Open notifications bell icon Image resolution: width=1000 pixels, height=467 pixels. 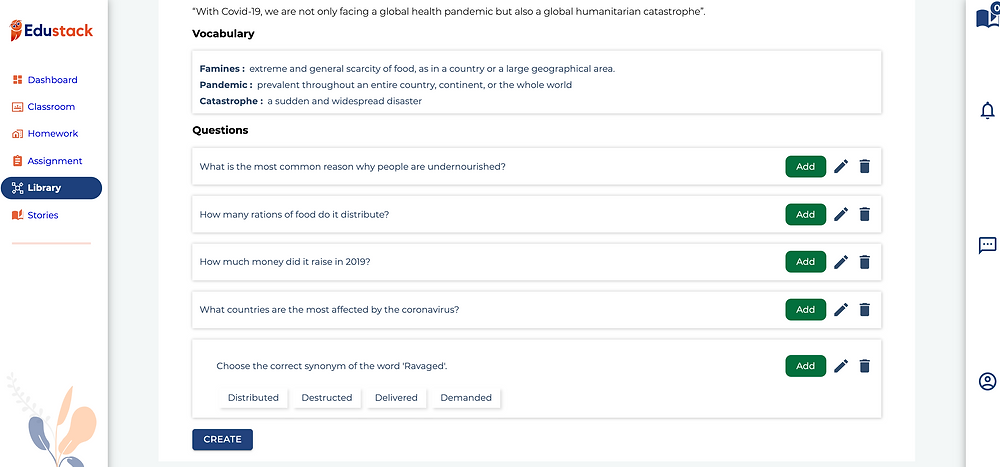tap(987, 110)
